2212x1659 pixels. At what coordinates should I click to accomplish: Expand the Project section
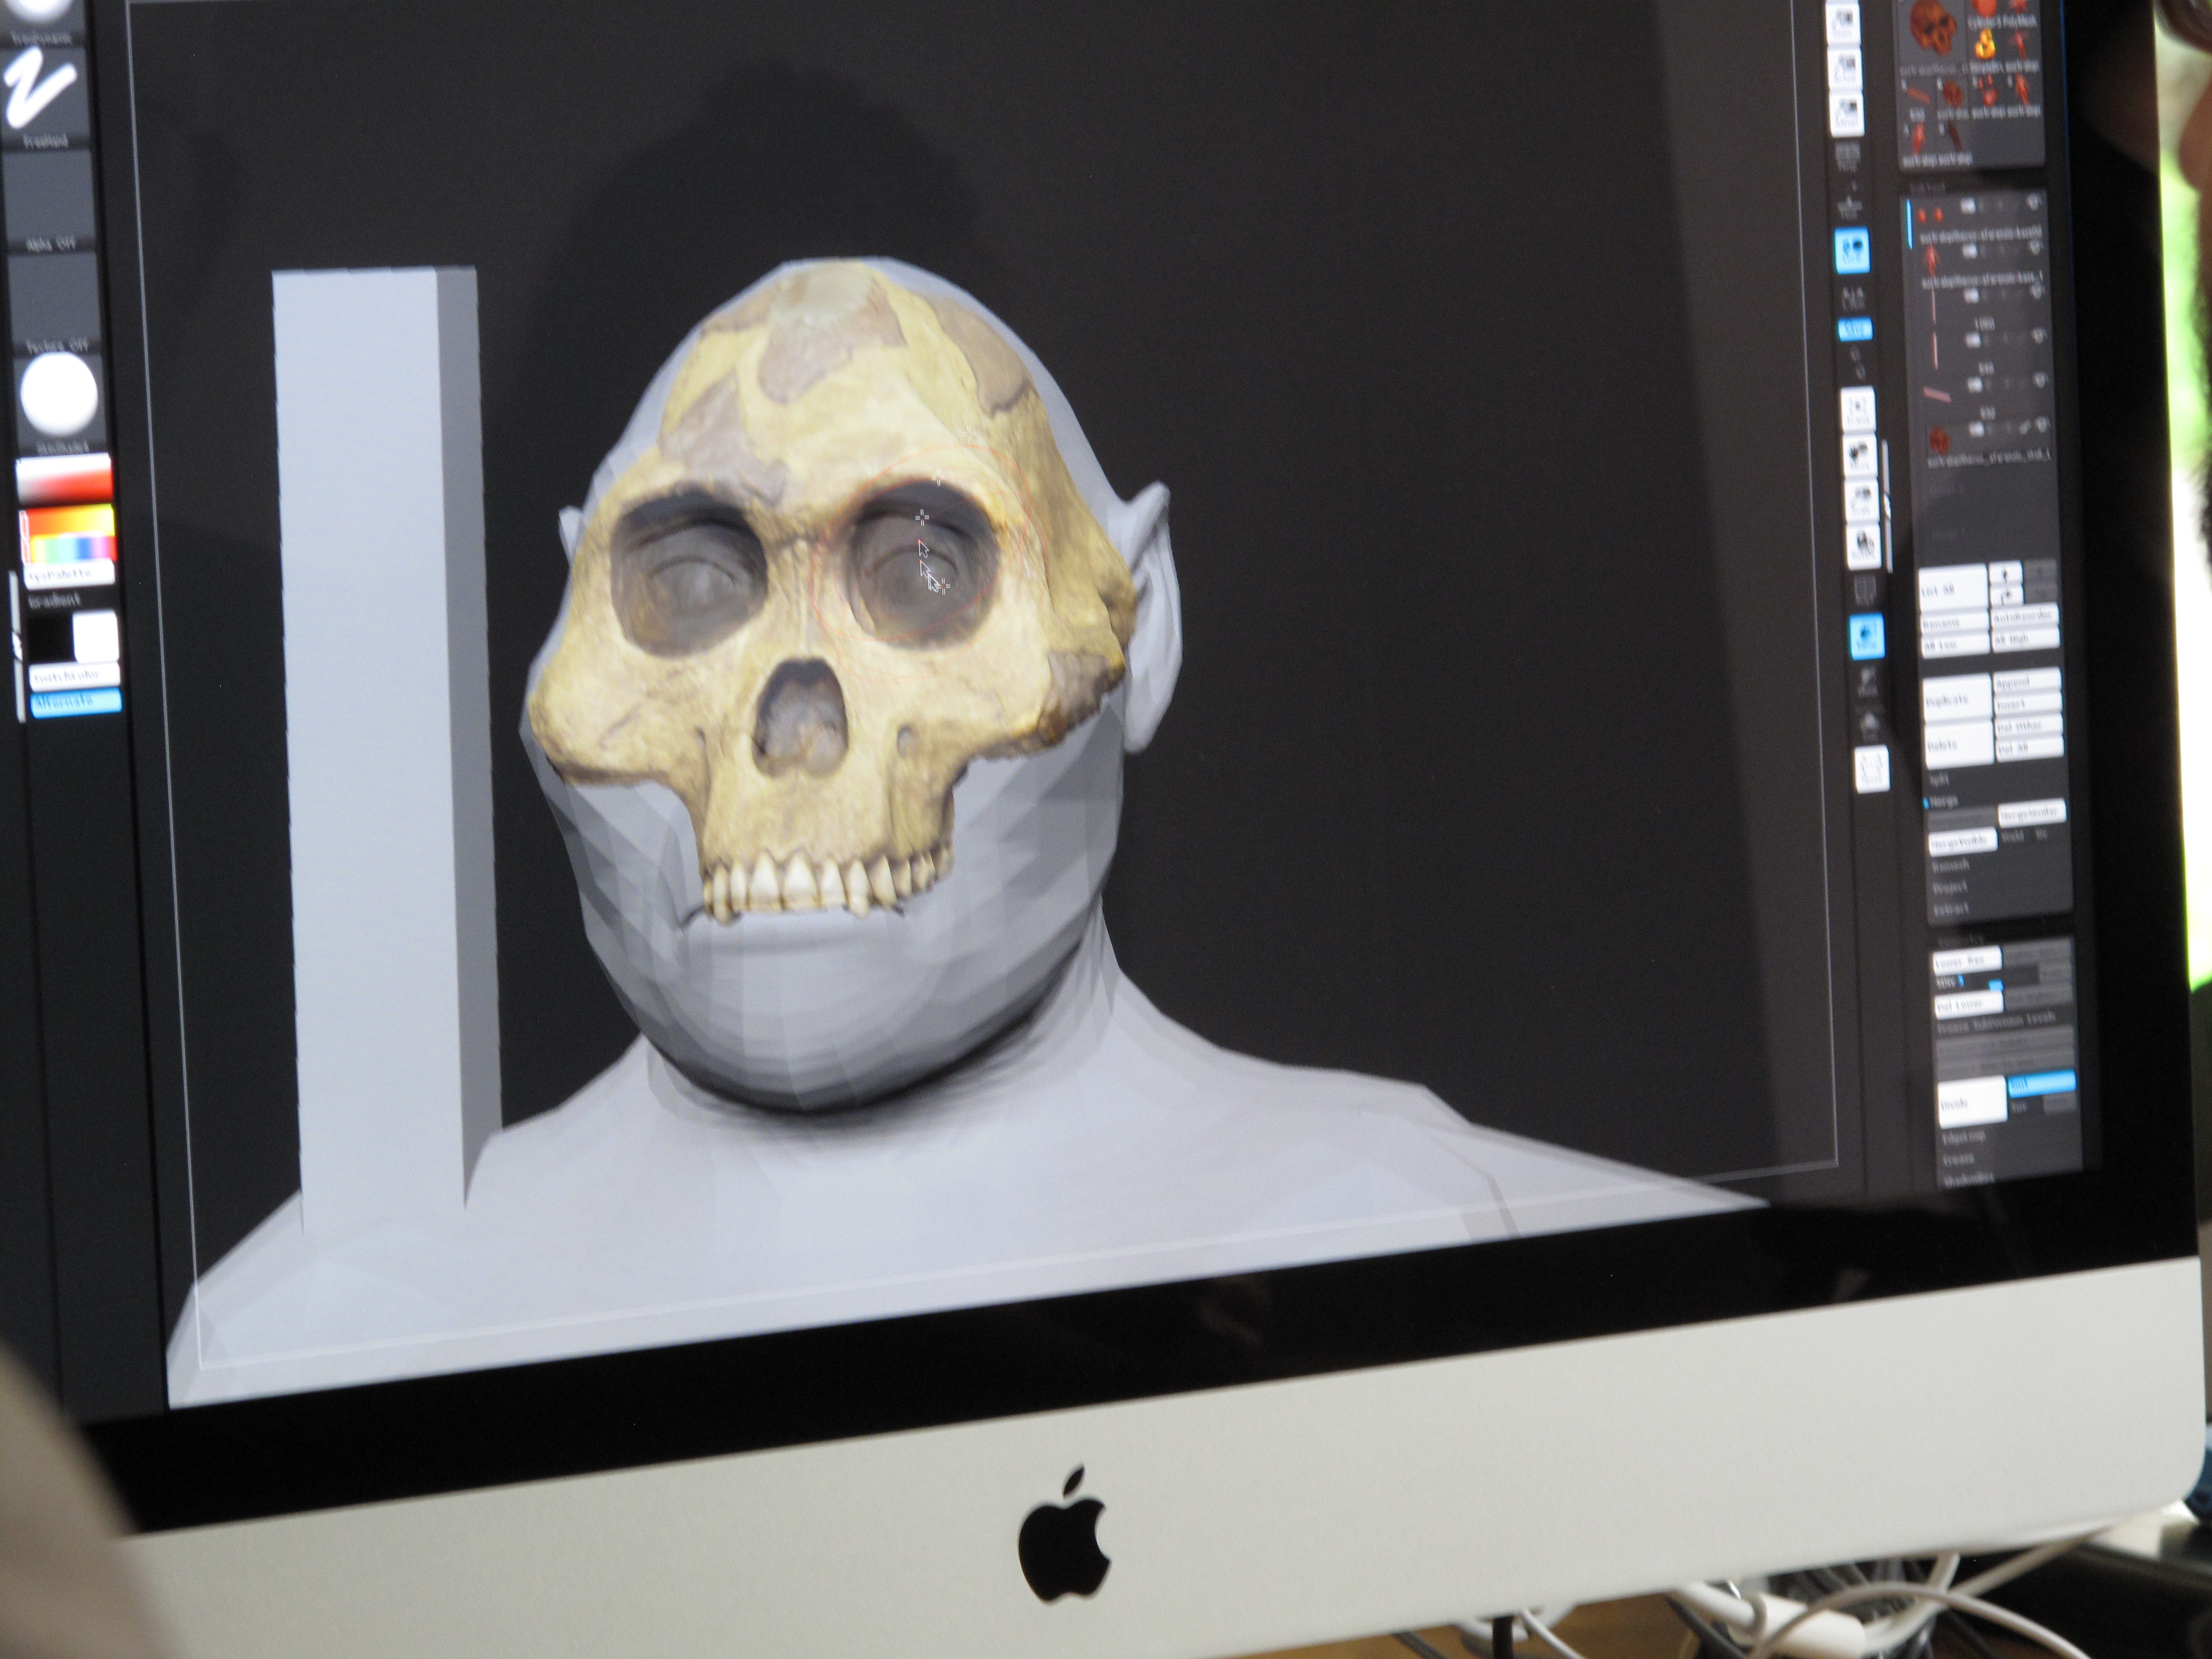1951,888
